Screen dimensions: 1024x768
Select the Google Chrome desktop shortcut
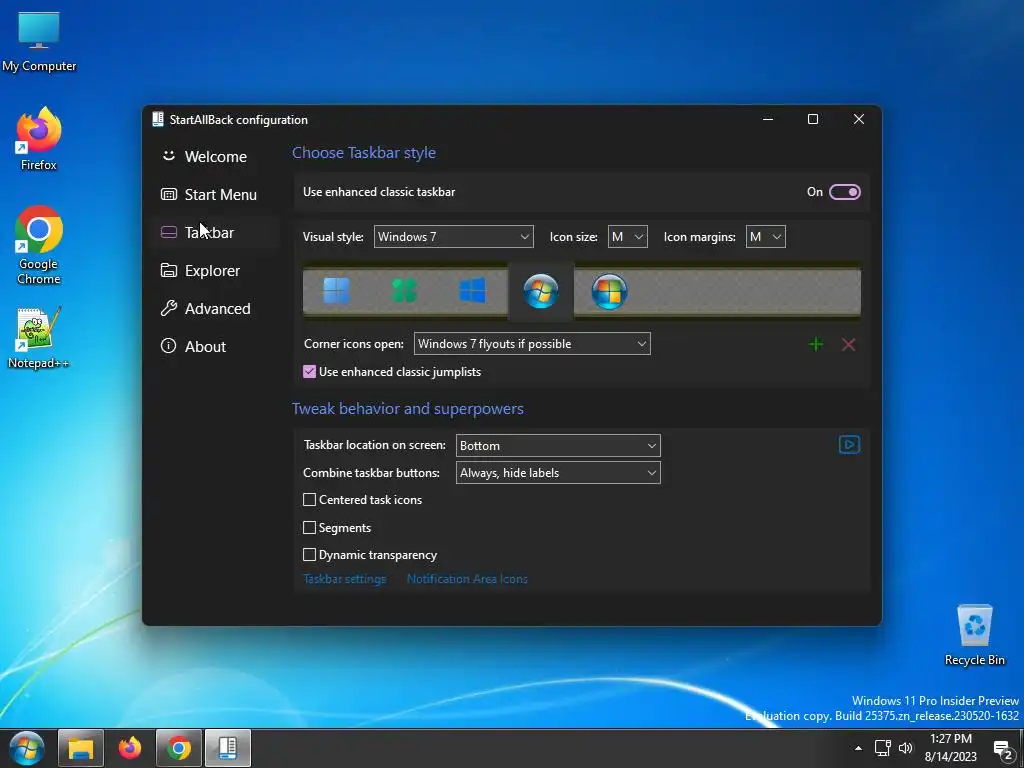coord(39,246)
